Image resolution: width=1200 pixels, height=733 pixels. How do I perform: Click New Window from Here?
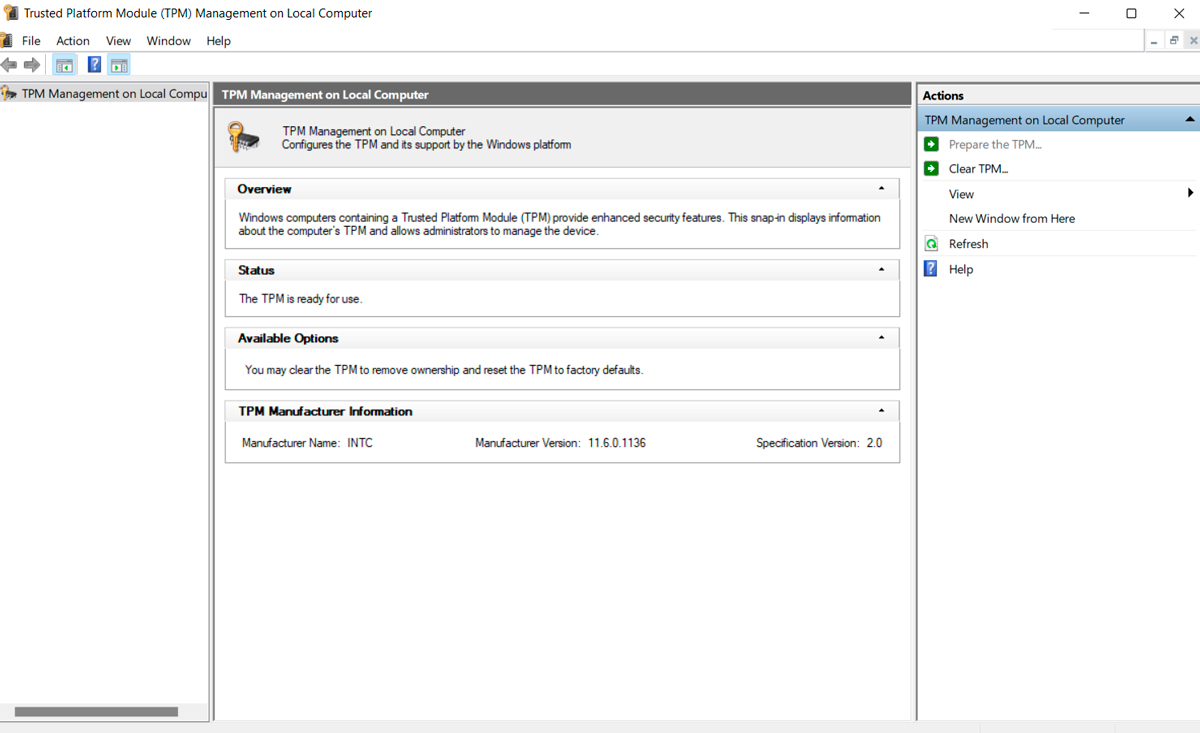[1012, 219]
